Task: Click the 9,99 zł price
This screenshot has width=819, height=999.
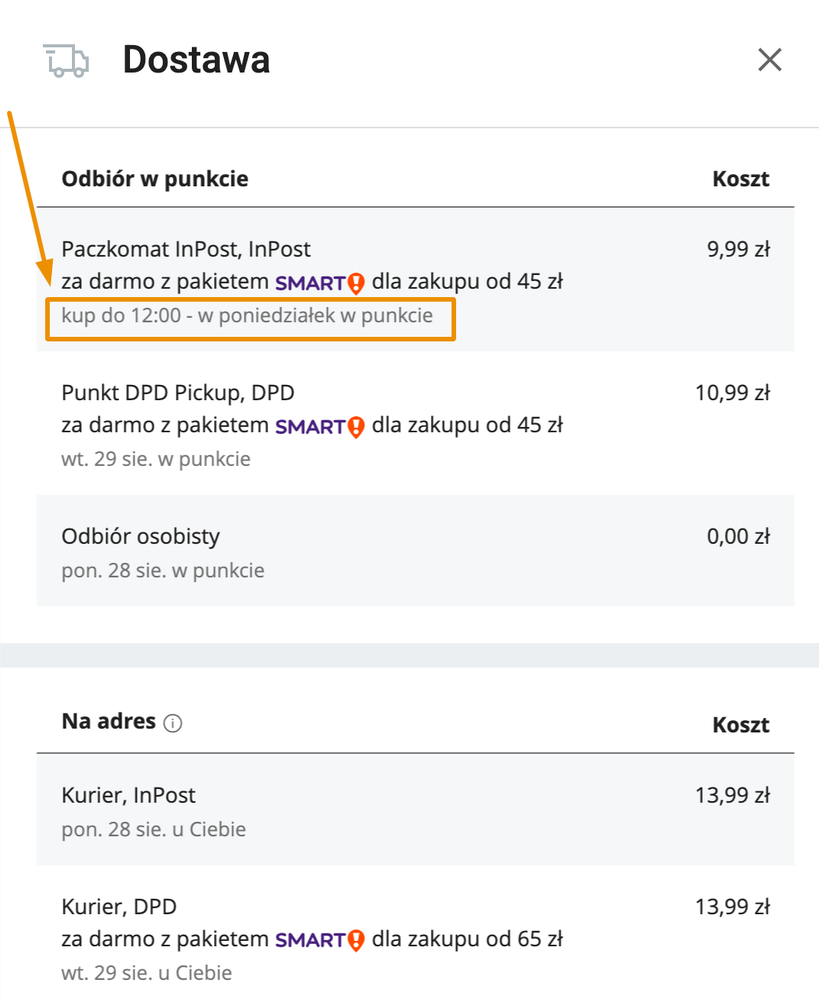Action: pyautogui.click(x=738, y=249)
